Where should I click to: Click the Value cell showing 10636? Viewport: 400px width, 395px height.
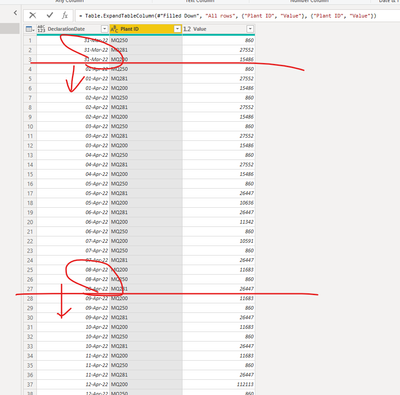pyautogui.click(x=219, y=203)
